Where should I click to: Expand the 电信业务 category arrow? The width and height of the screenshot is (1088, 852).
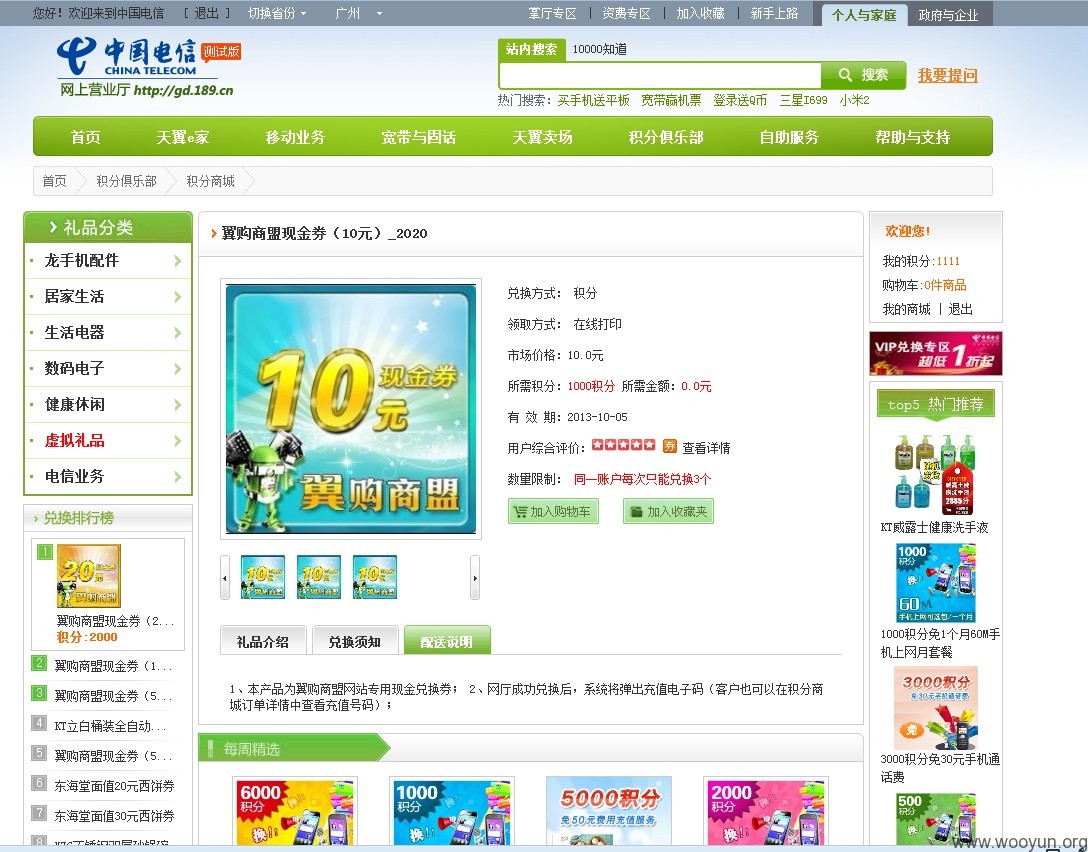pos(178,477)
